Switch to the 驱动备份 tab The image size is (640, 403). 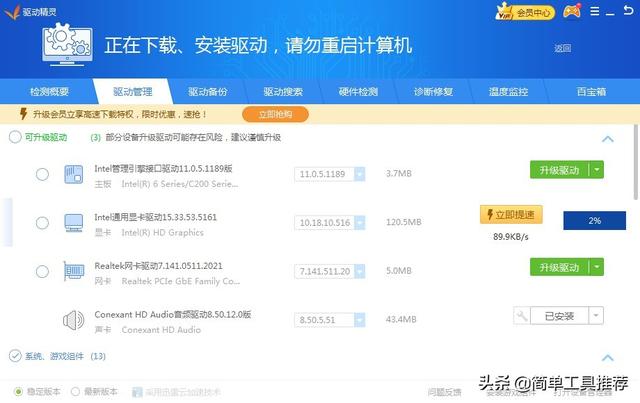(208, 92)
